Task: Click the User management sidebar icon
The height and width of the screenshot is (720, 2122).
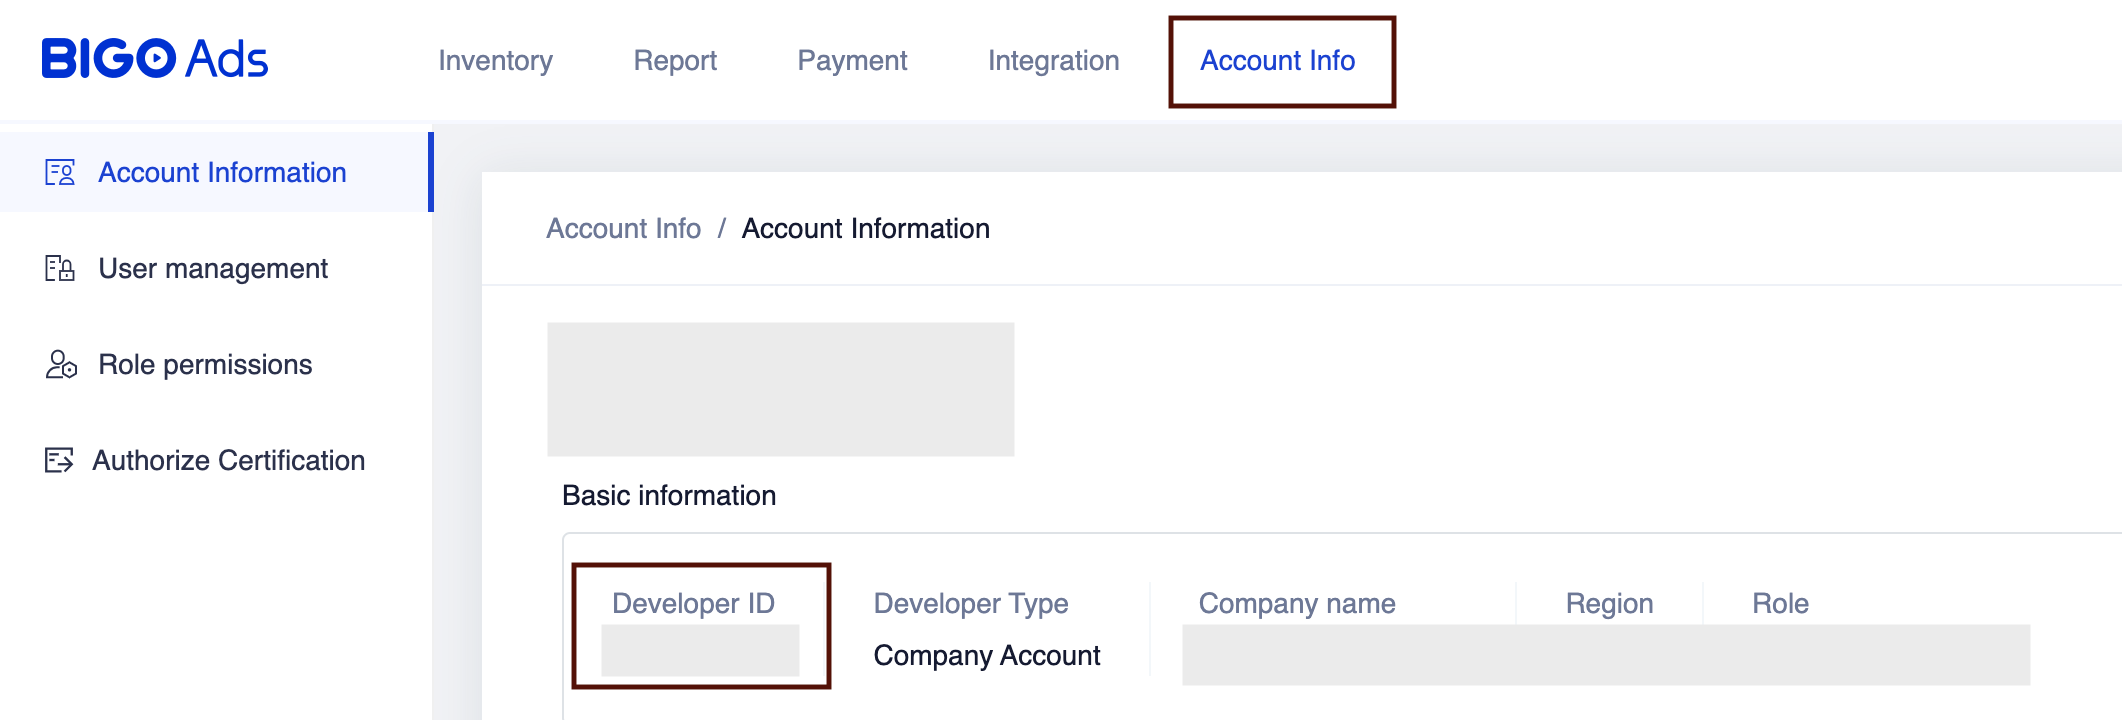Action: 60,269
